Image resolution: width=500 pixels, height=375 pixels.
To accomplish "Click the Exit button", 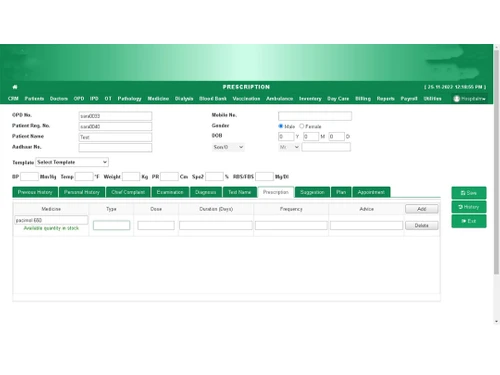I will click(x=469, y=221).
